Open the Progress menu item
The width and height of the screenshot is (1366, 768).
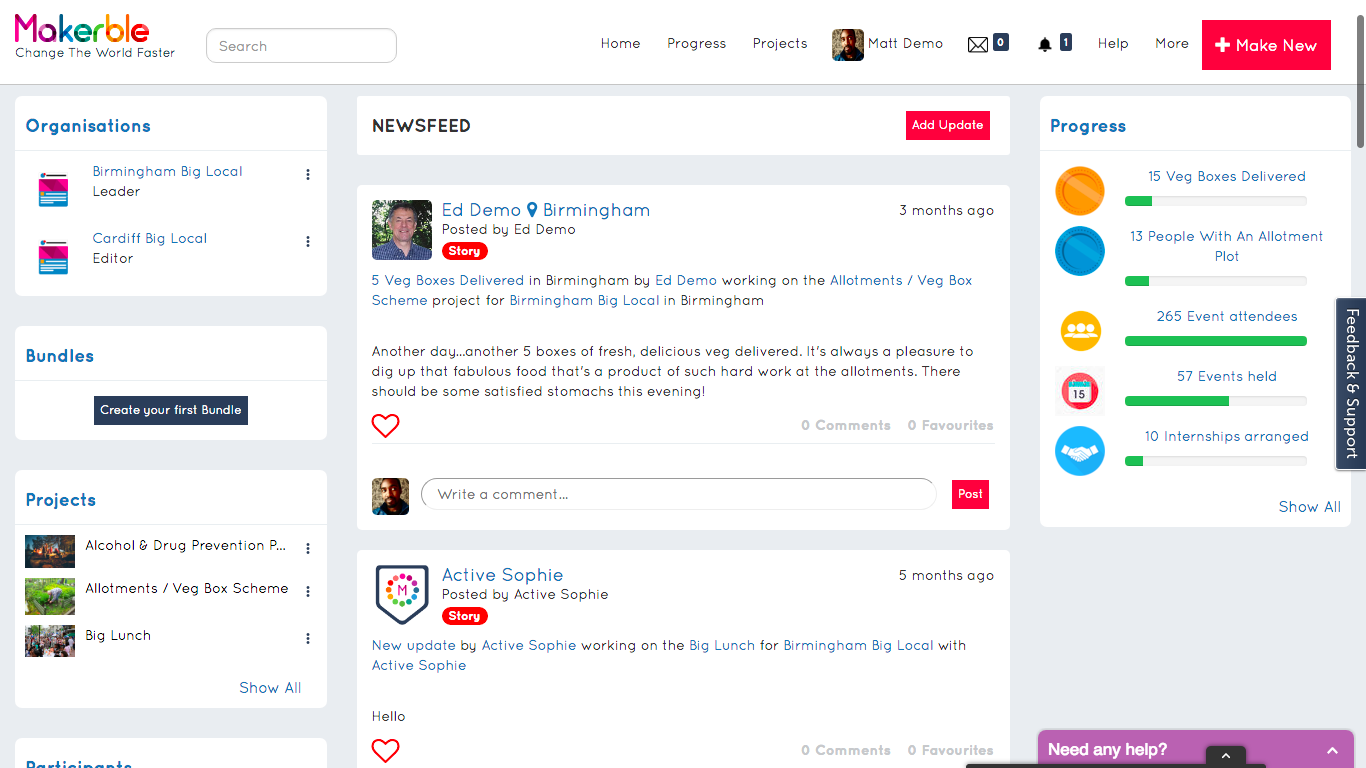tap(697, 44)
